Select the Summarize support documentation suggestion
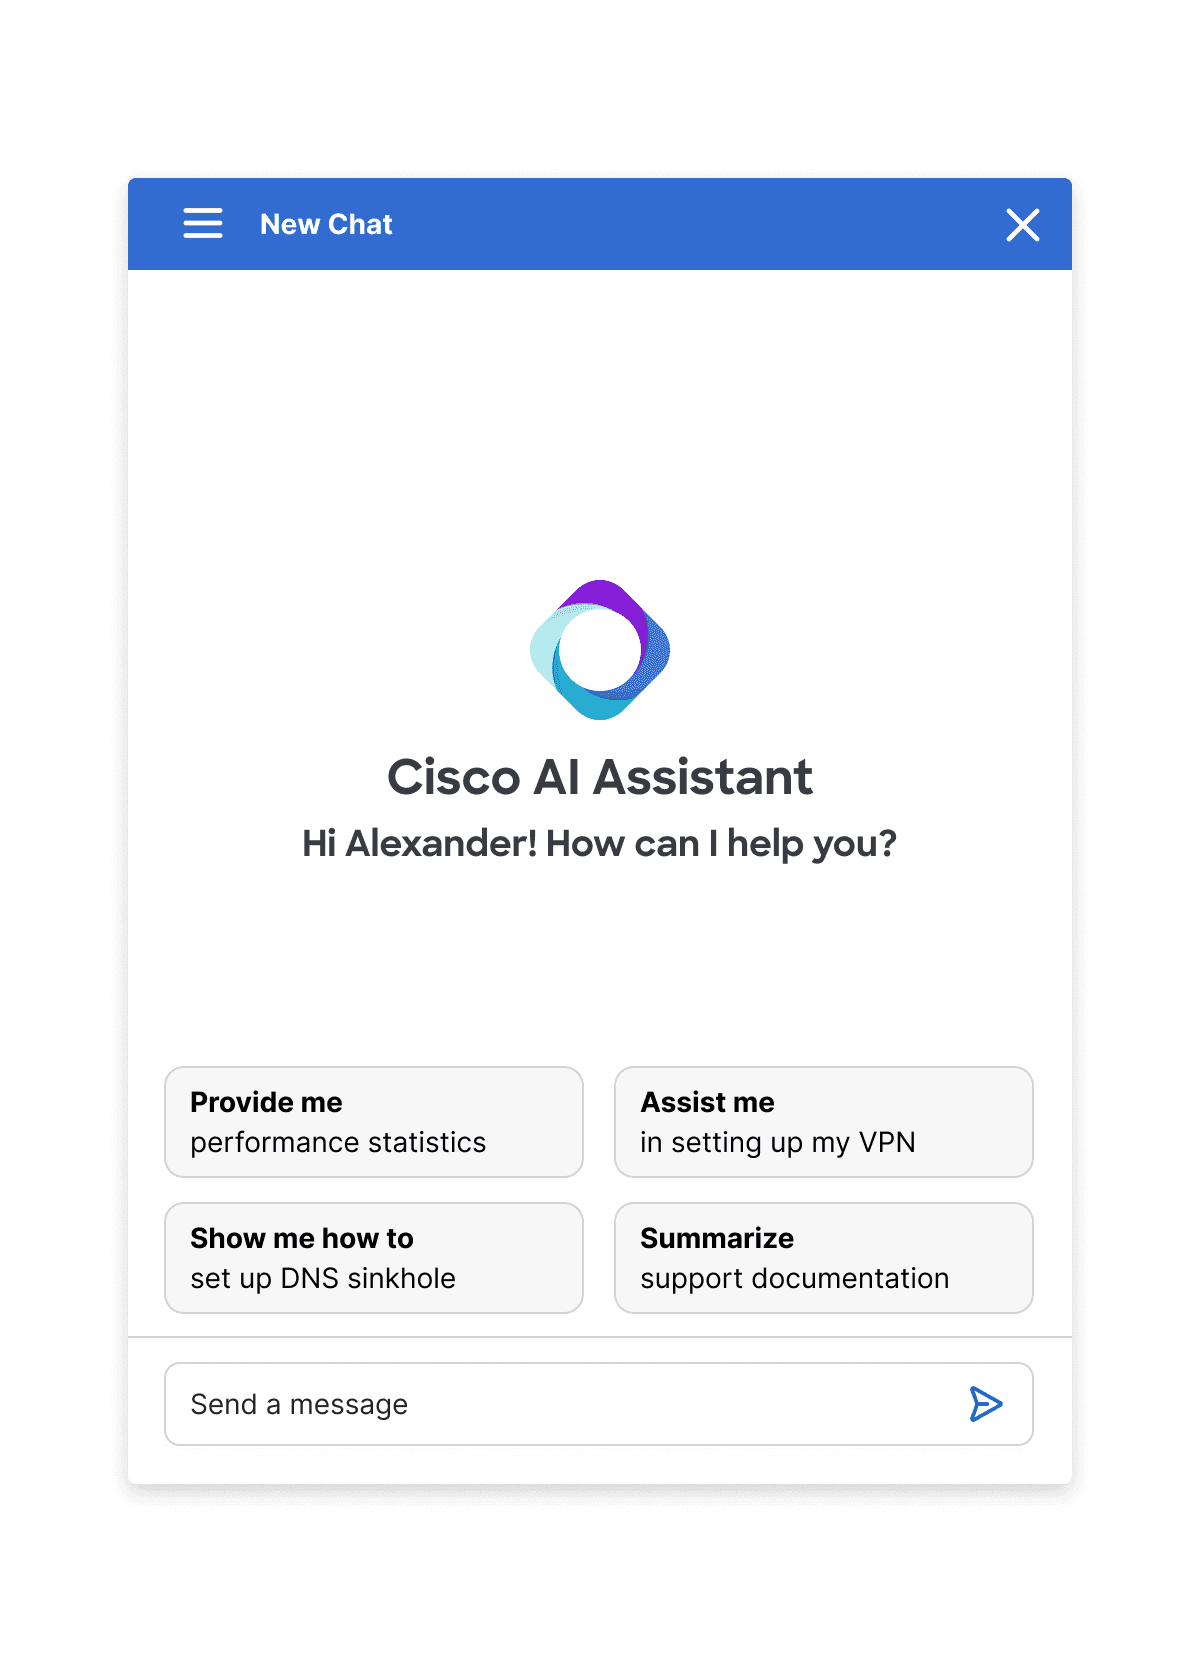Image resolution: width=1200 pixels, height=1665 pixels. (824, 1258)
